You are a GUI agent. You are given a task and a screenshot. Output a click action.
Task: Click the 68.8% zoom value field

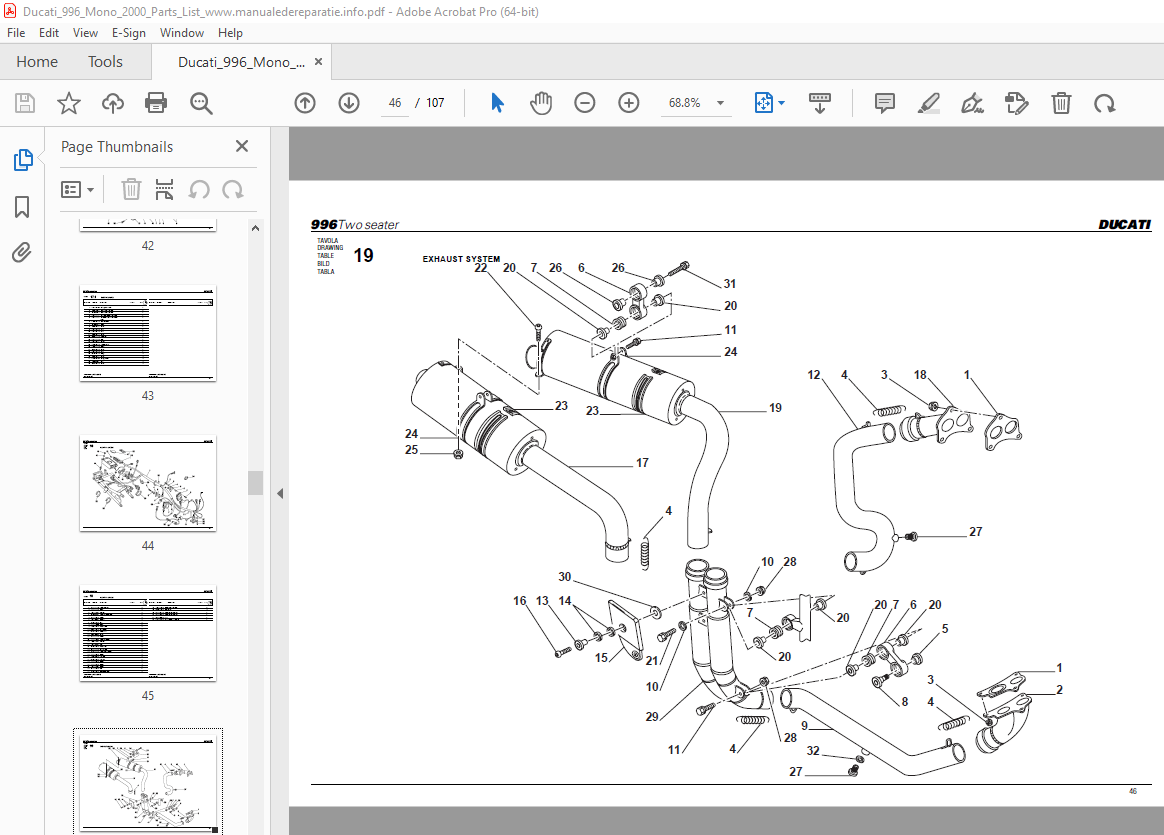(684, 103)
